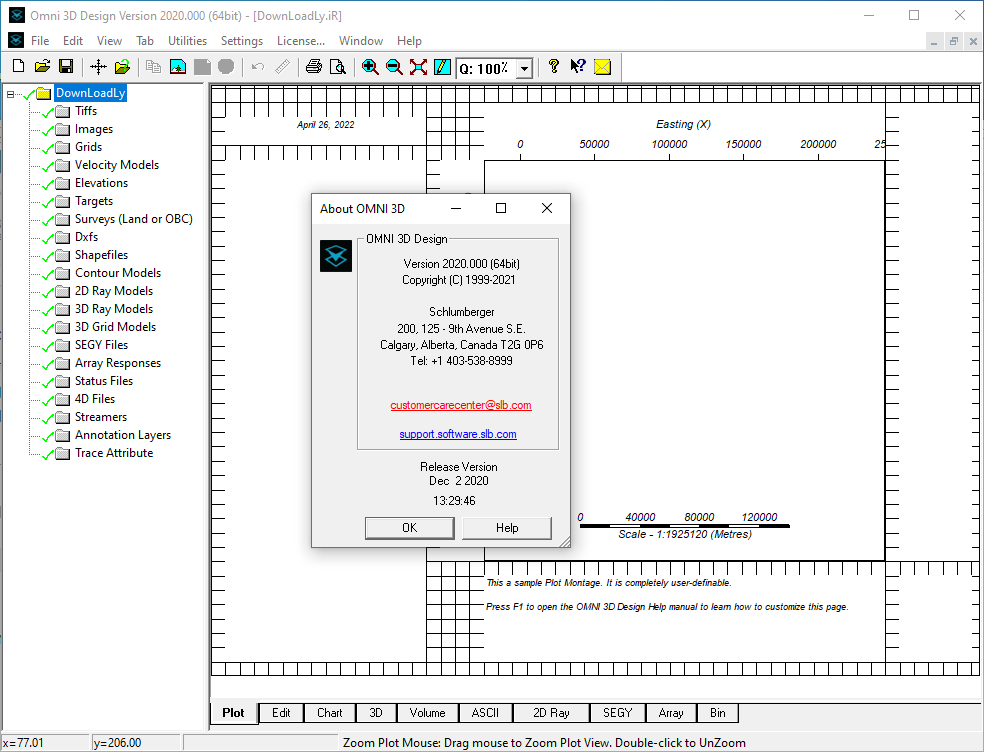Click the grey page icon in toolbar
Image resolution: width=984 pixels, height=752 pixels.
(x=202, y=67)
